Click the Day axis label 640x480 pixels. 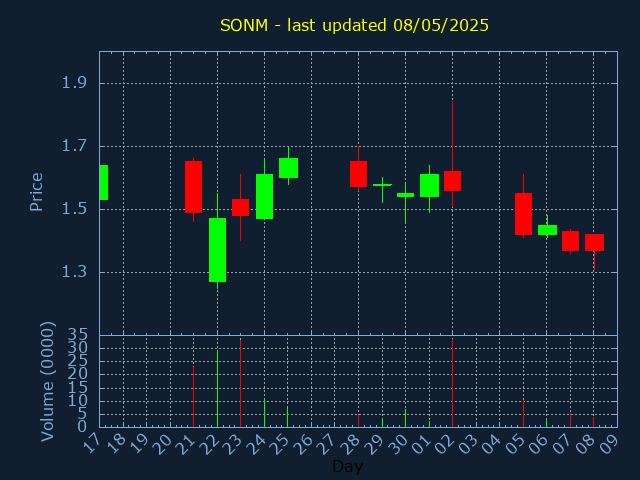(347, 466)
